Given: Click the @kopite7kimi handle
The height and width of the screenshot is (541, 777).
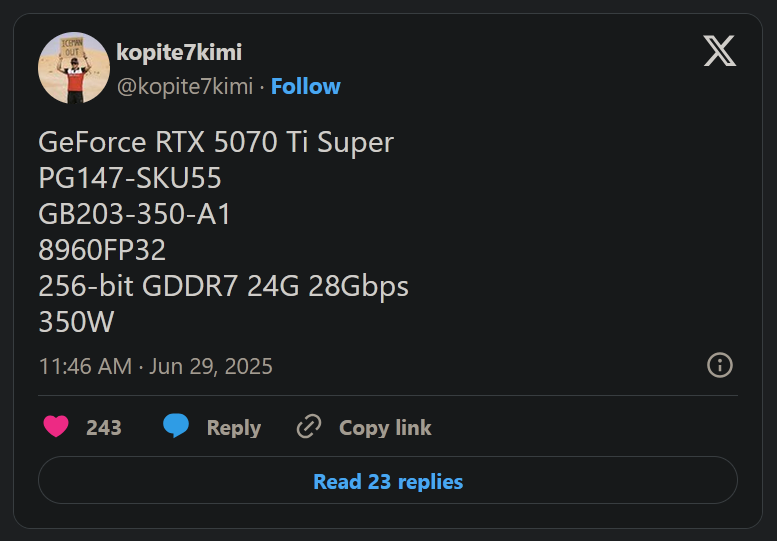Looking at the screenshot, I should coord(185,87).
